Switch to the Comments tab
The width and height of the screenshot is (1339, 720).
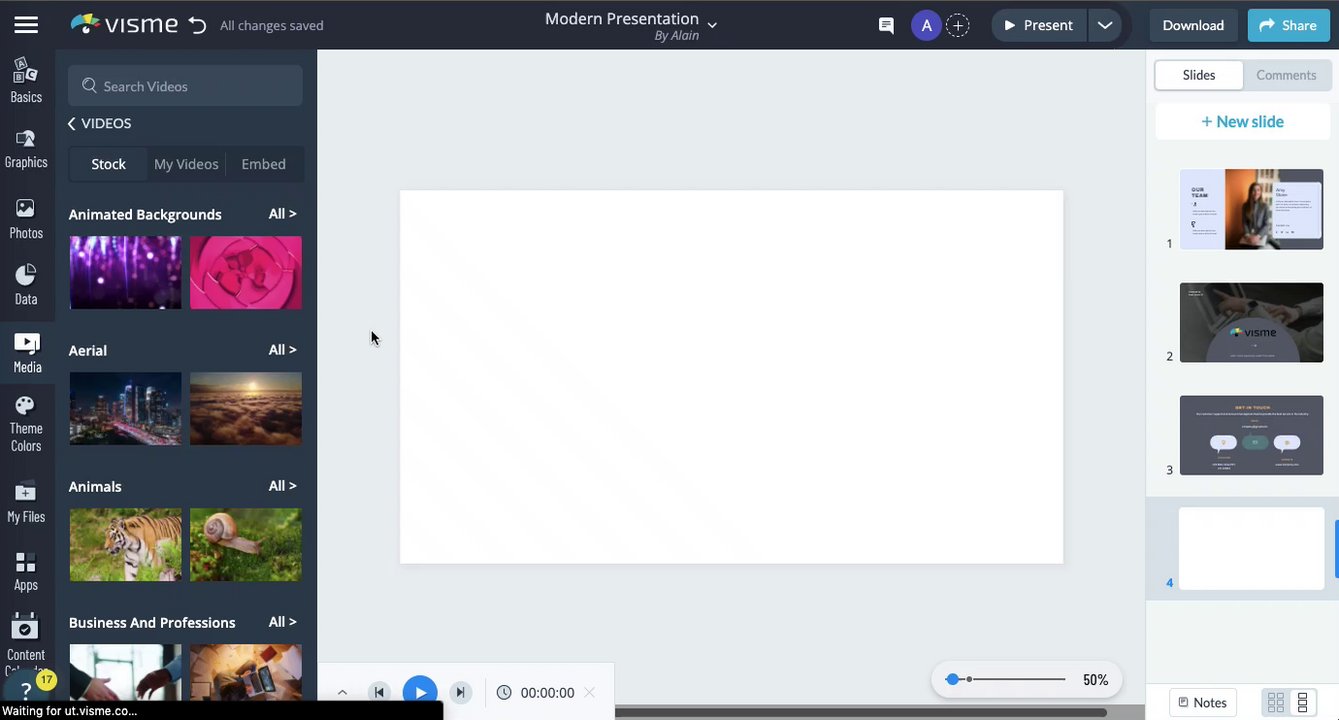pos(1286,75)
